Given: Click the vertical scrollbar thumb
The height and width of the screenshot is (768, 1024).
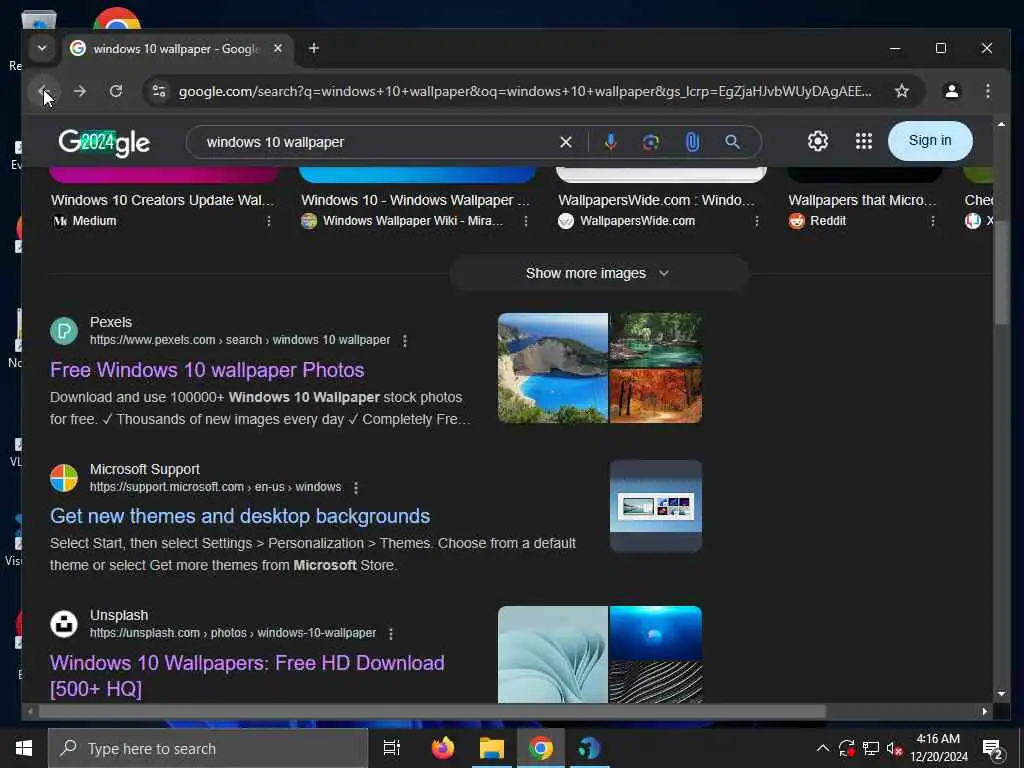Looking at the screenshot, I should [x=1001, y=272].
